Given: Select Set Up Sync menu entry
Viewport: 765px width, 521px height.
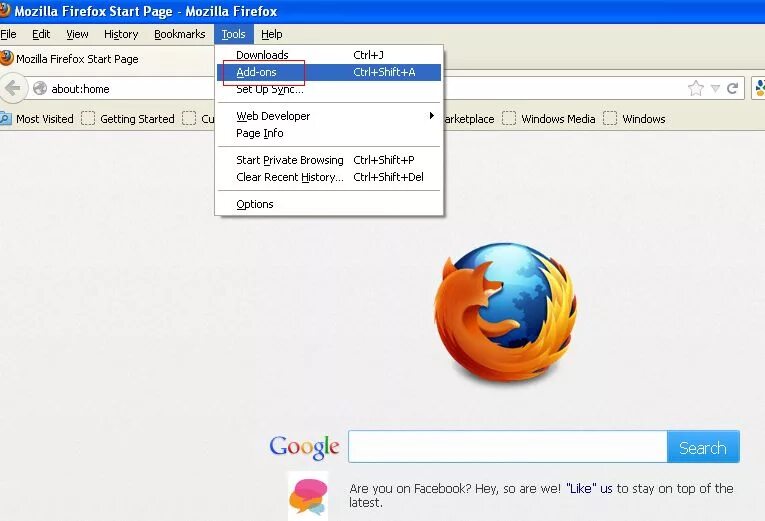Looking at the screenshot, I should coord(329,89).
